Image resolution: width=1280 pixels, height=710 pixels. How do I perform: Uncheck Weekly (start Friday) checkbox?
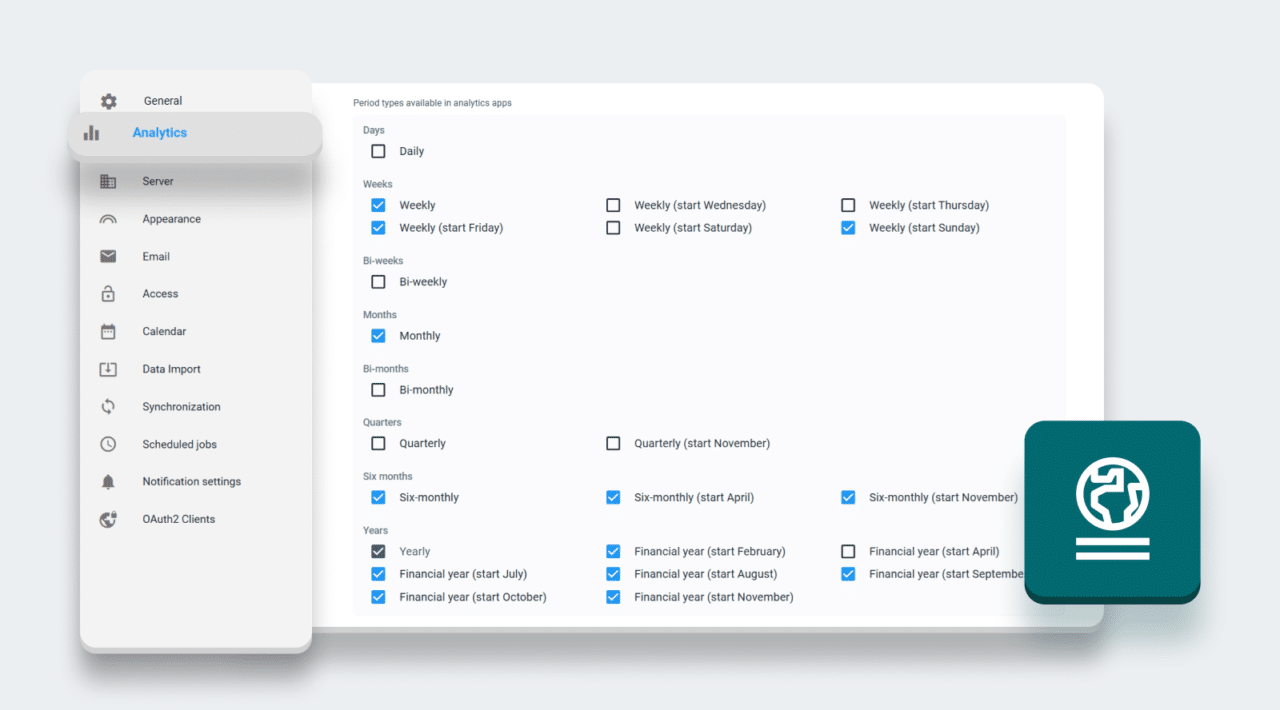tap(378, 228)
